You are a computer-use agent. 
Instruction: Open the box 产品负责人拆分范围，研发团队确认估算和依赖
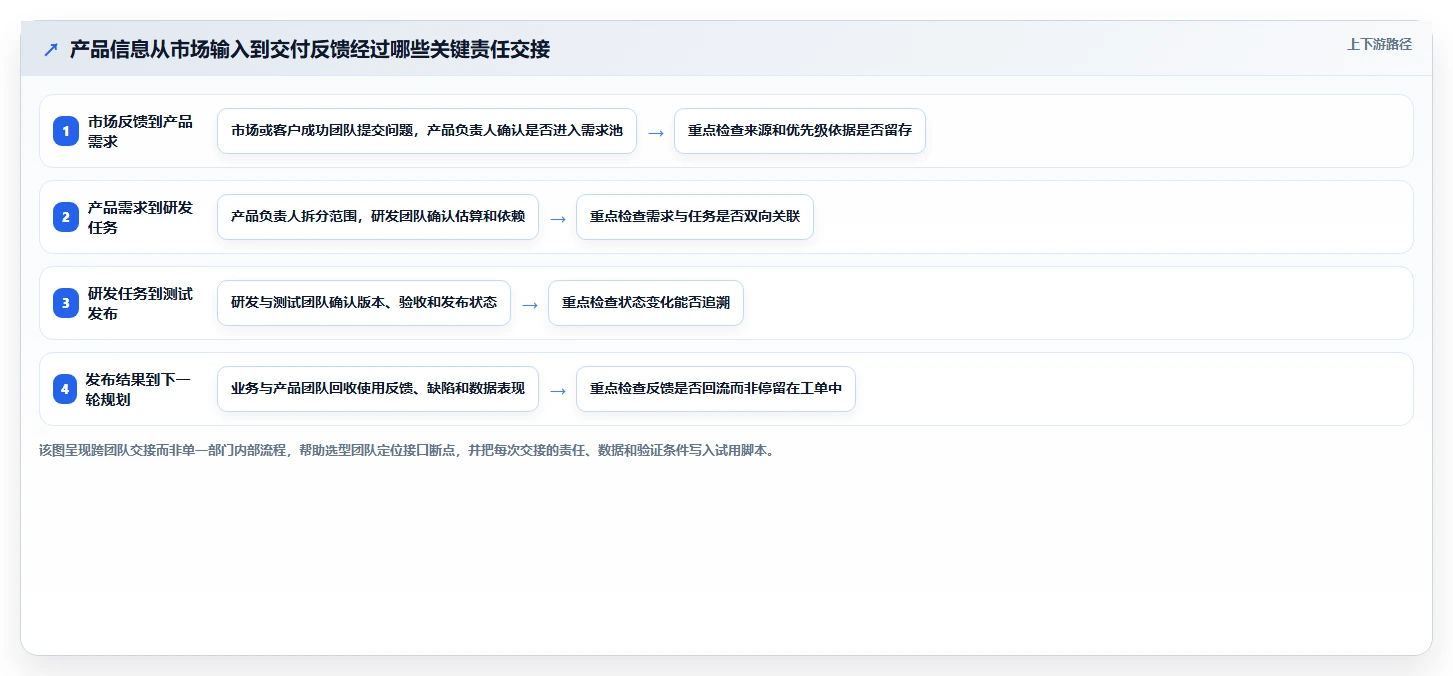tap(378, 217)
